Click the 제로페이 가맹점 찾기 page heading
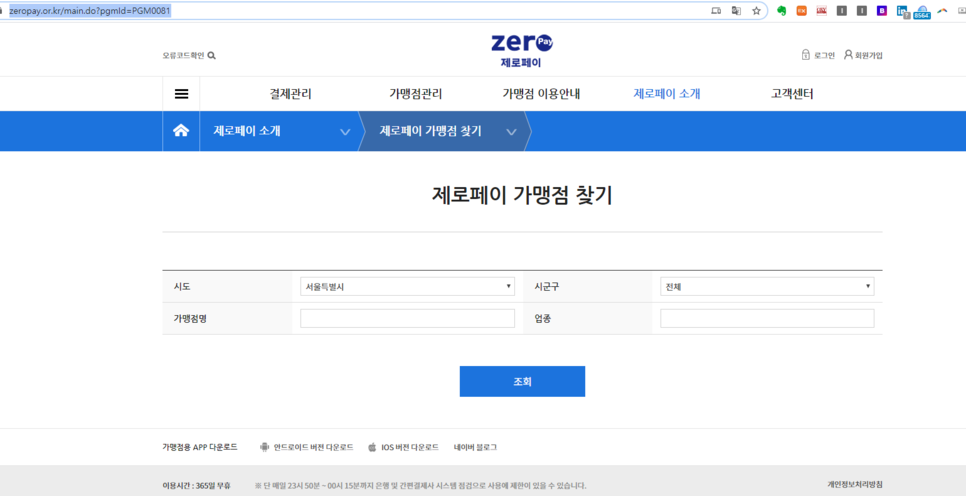Screen dimensions: 966x496 tap(522, 195)
